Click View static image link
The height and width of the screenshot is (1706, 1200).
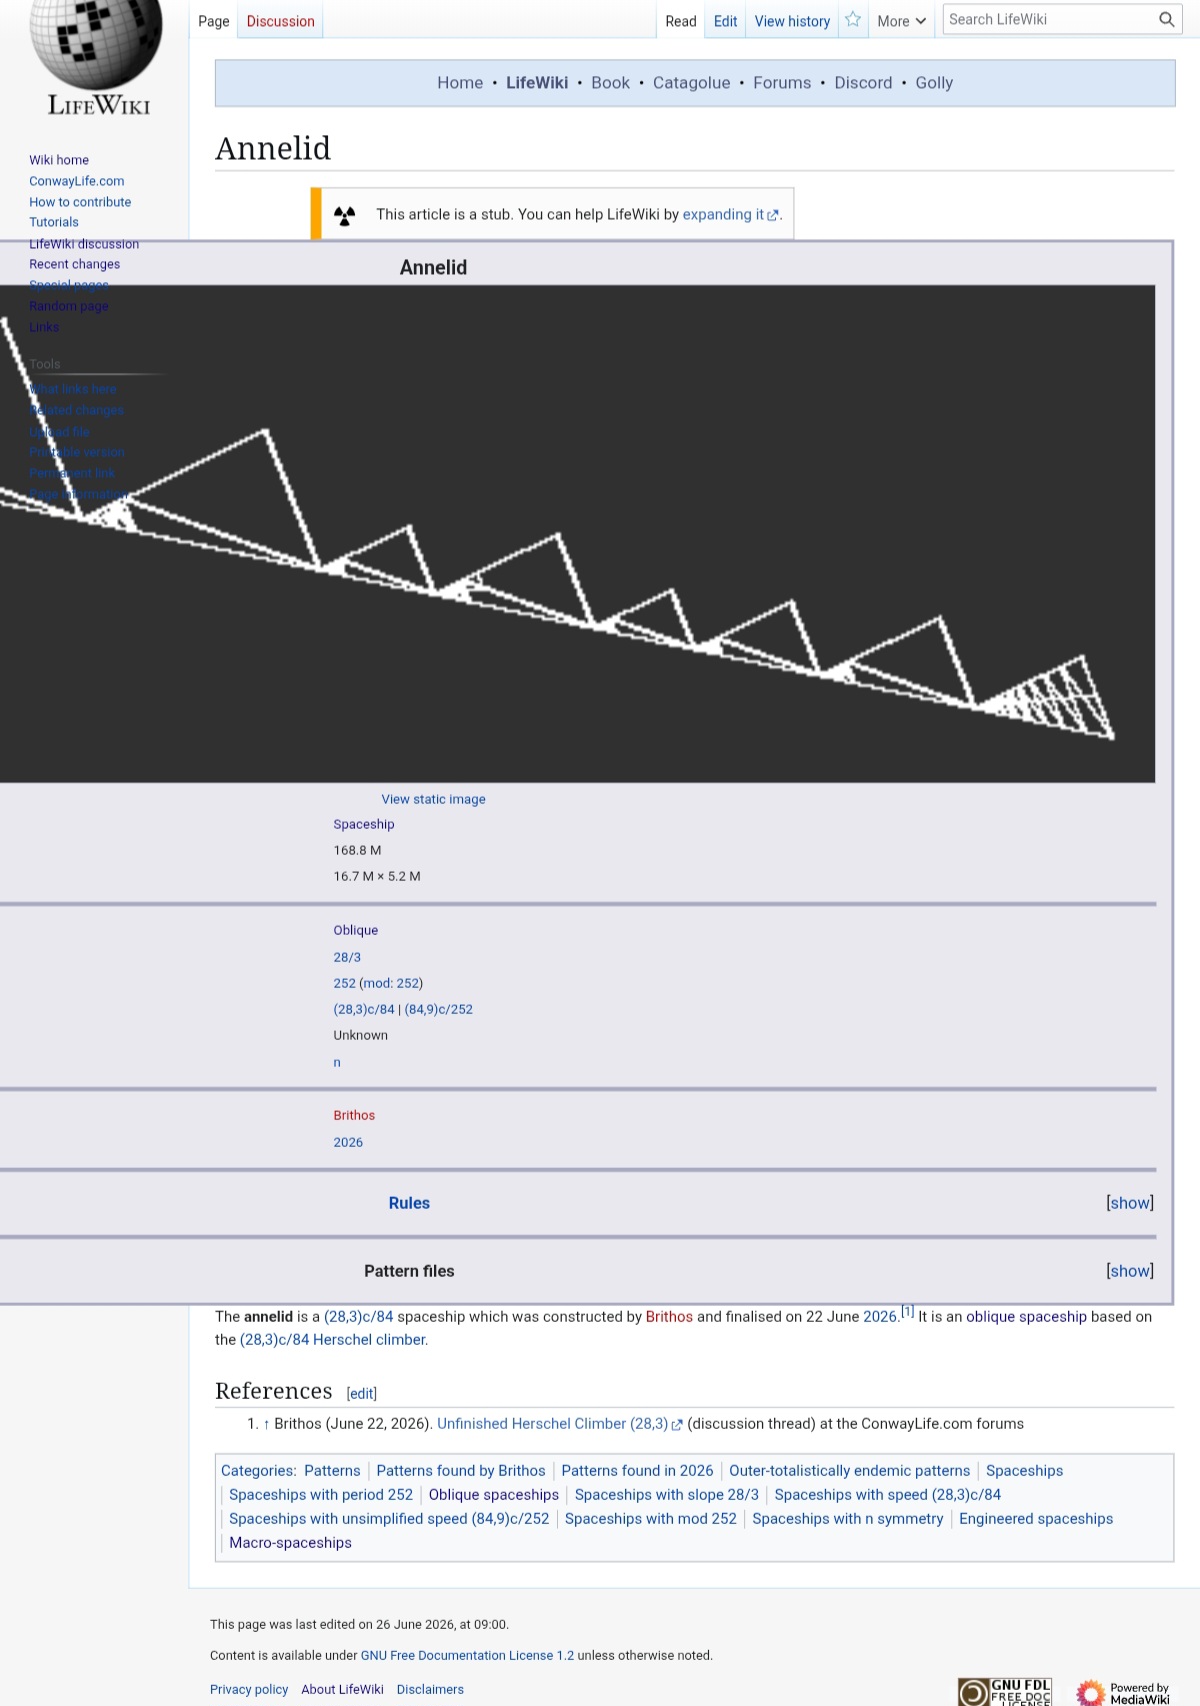point(433,799)
